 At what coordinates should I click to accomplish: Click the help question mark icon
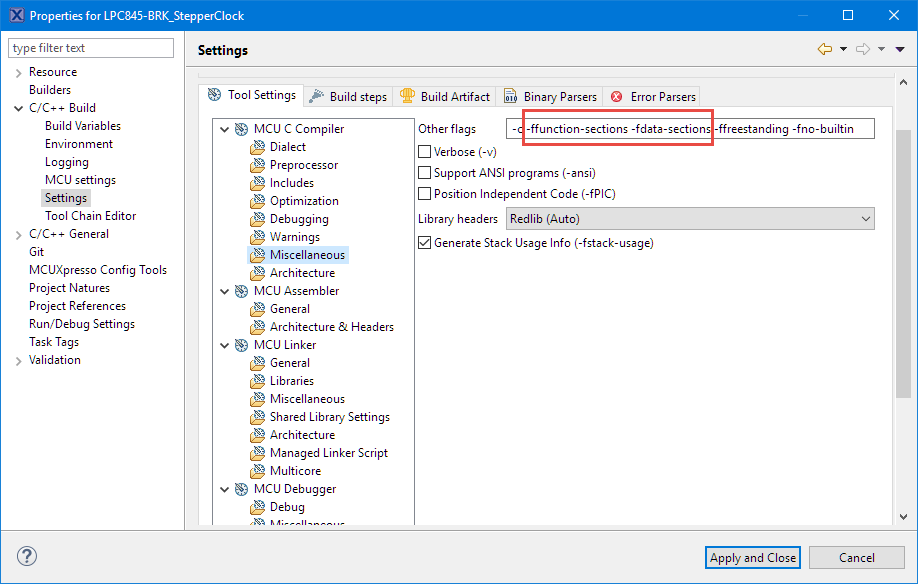coord(27,557)
